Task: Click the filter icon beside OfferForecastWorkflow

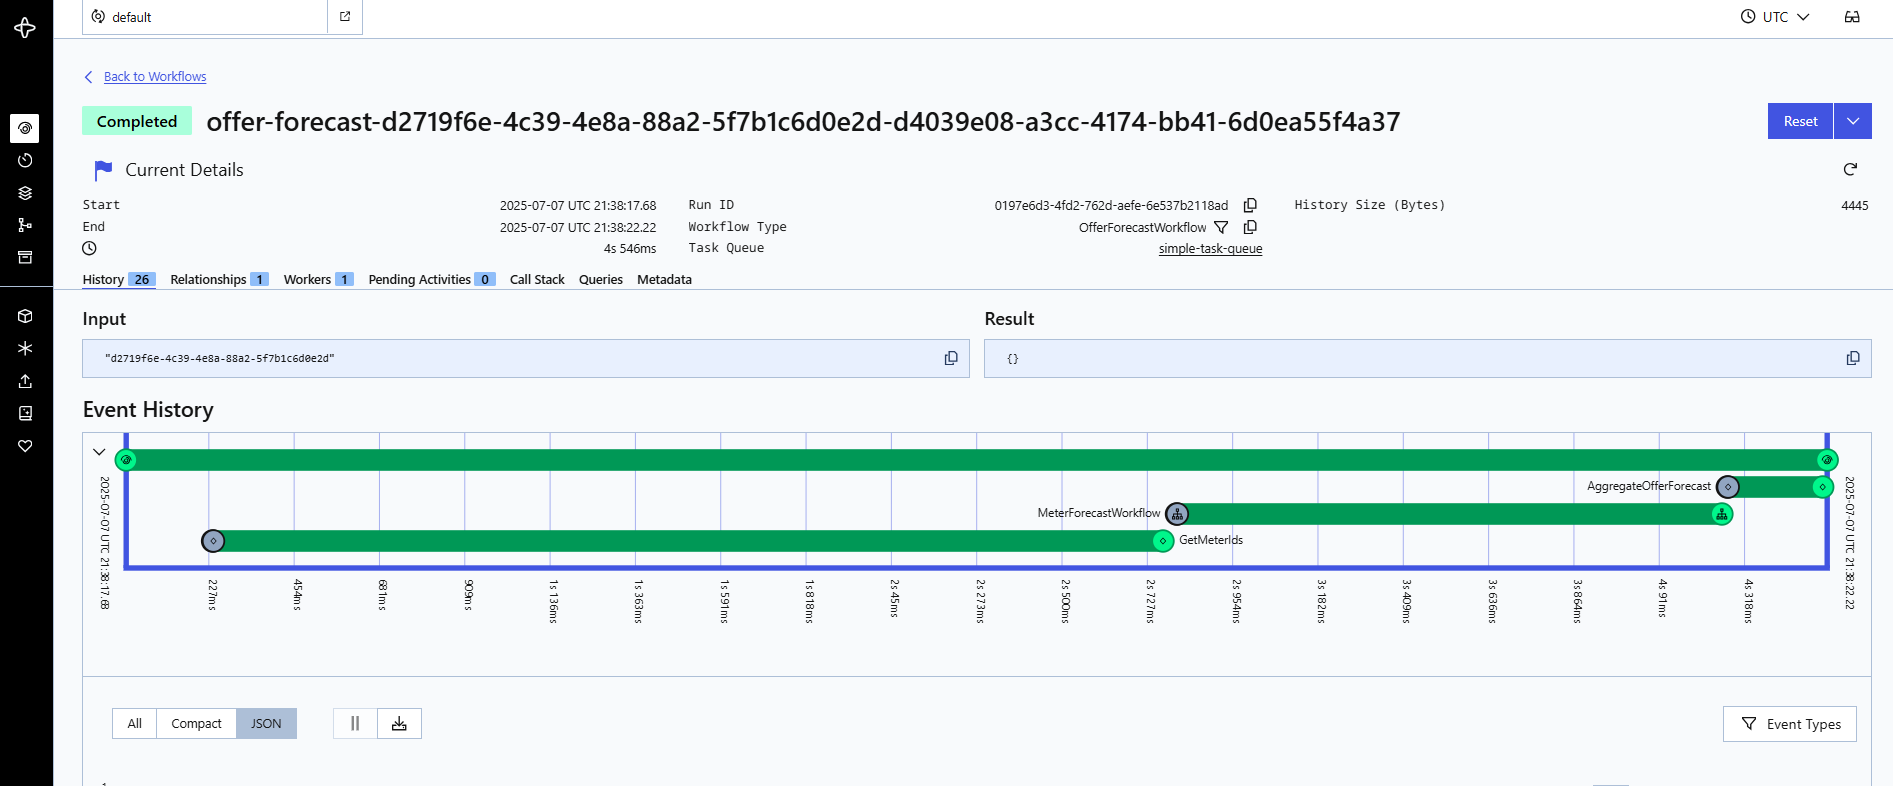Action: 1221,227
